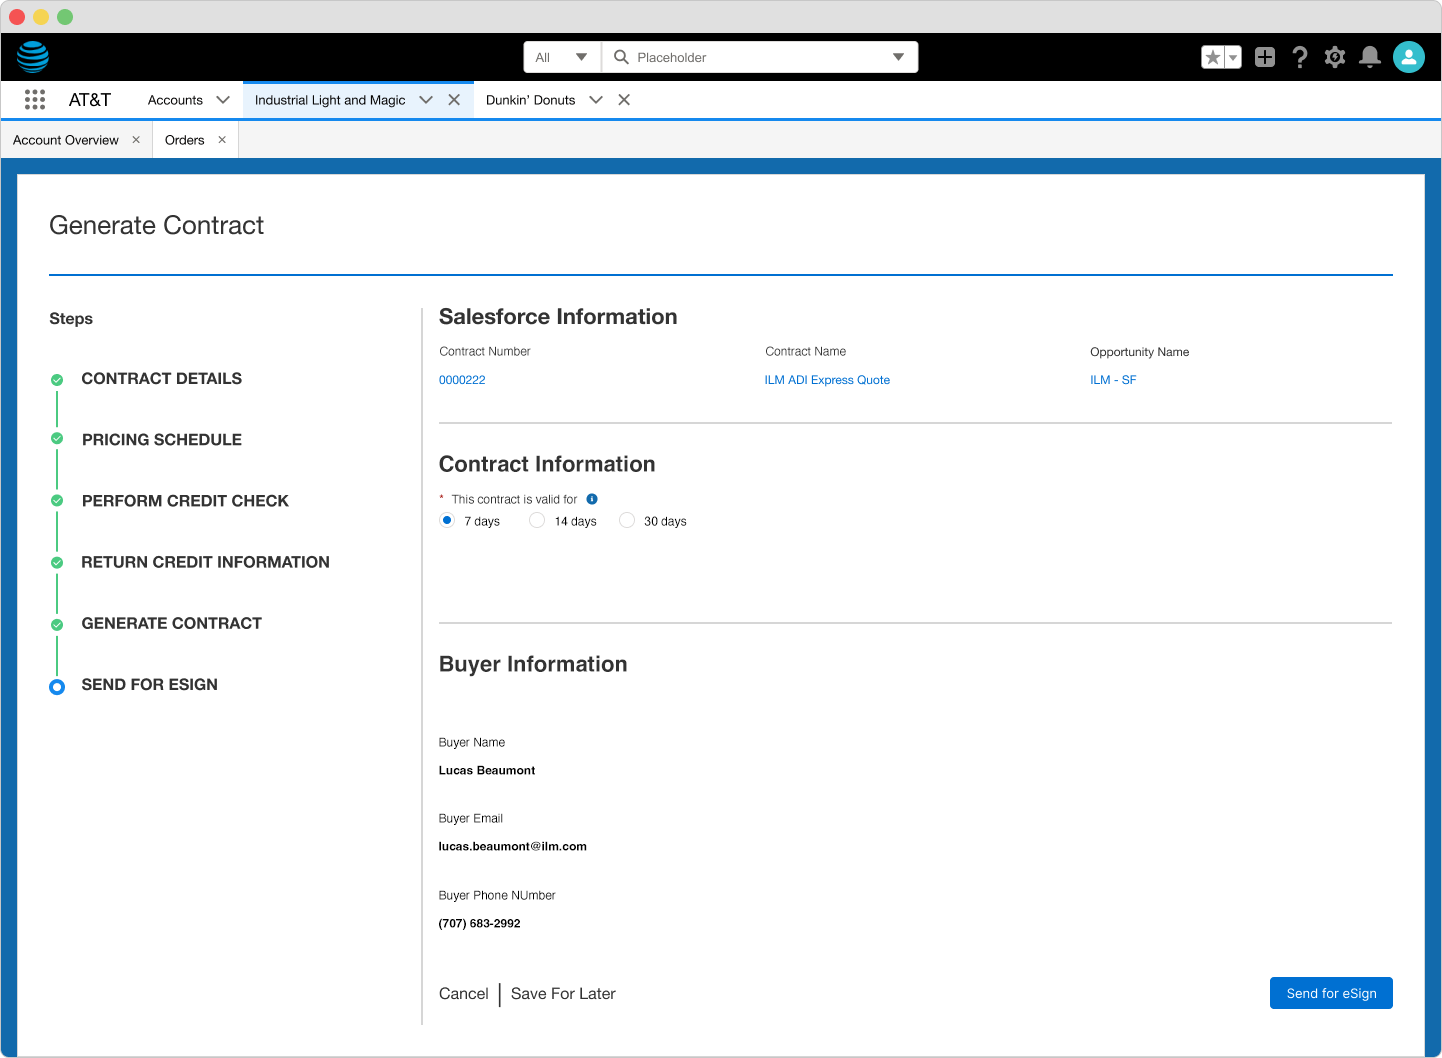The height and width of the screenshot is (1058, 1442).
Task: Select the 7 days radio option
Action: click(447, 520)
